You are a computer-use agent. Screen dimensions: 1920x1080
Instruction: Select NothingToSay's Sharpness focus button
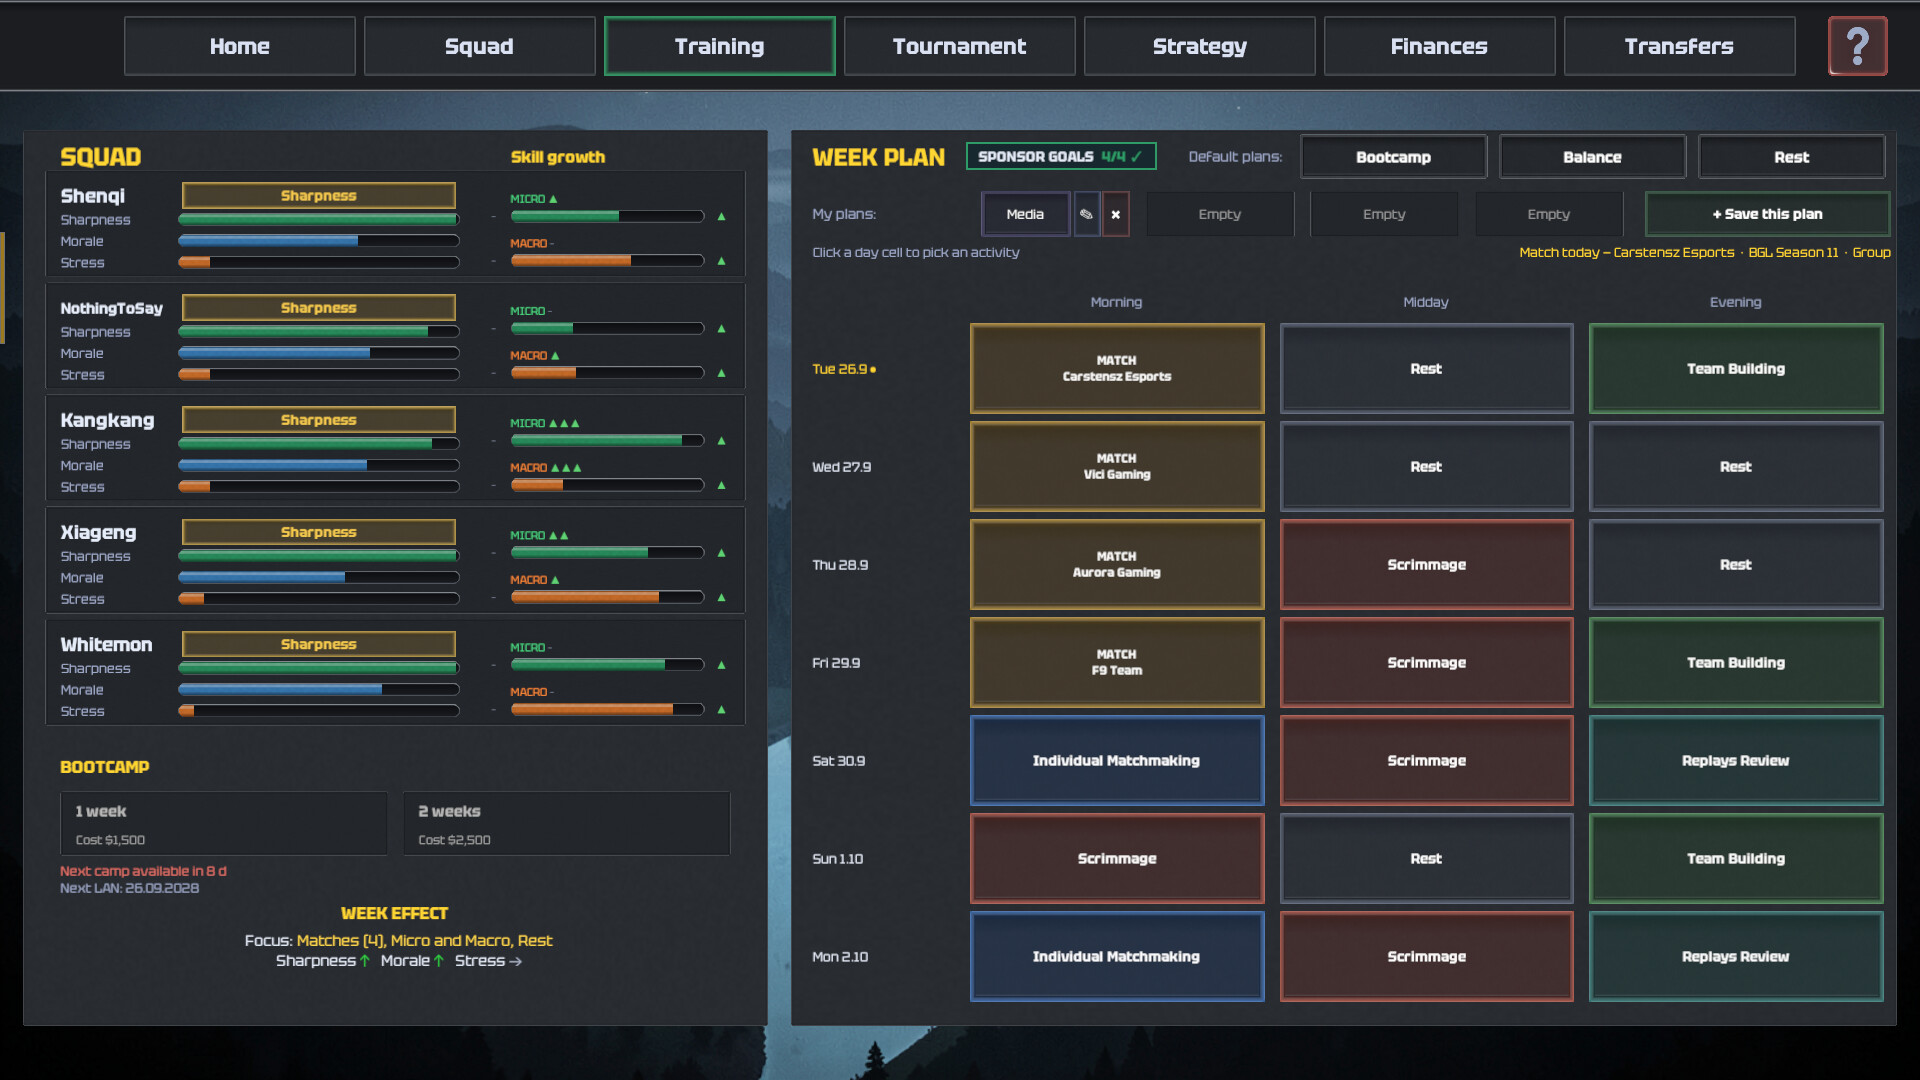[318, 307]
